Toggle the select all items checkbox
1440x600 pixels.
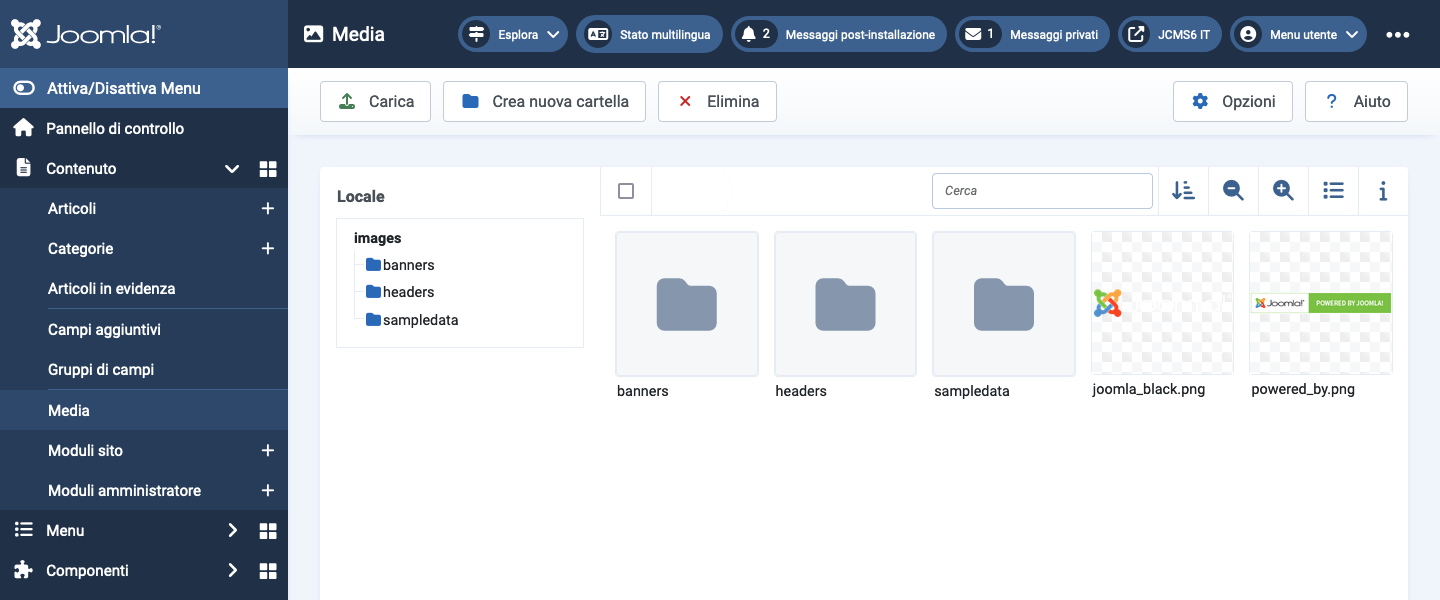tap(626, 191)
